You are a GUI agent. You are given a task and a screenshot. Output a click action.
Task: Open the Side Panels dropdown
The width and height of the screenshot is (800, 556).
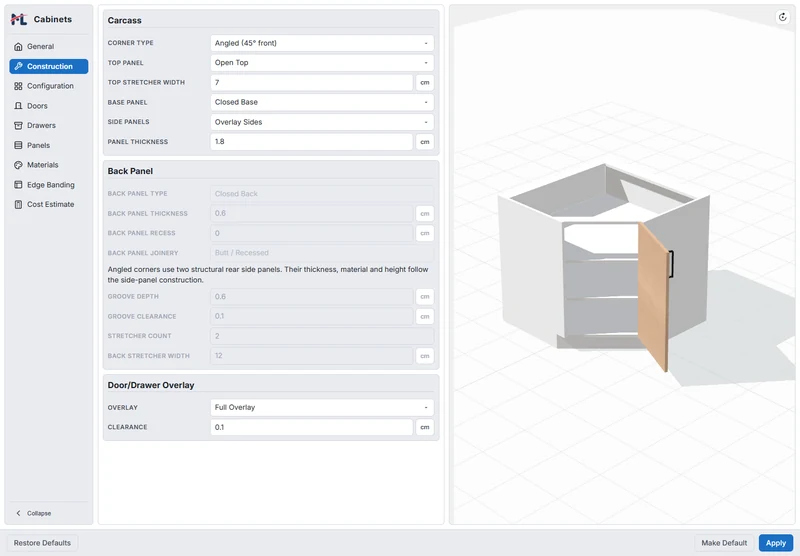click(x=322, y=122)
